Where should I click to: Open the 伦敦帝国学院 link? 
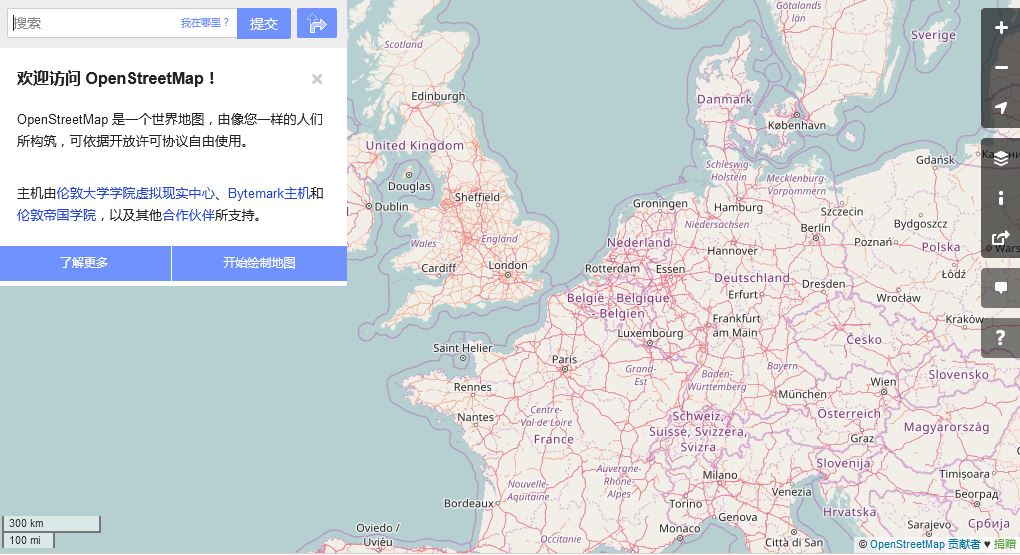57,215
